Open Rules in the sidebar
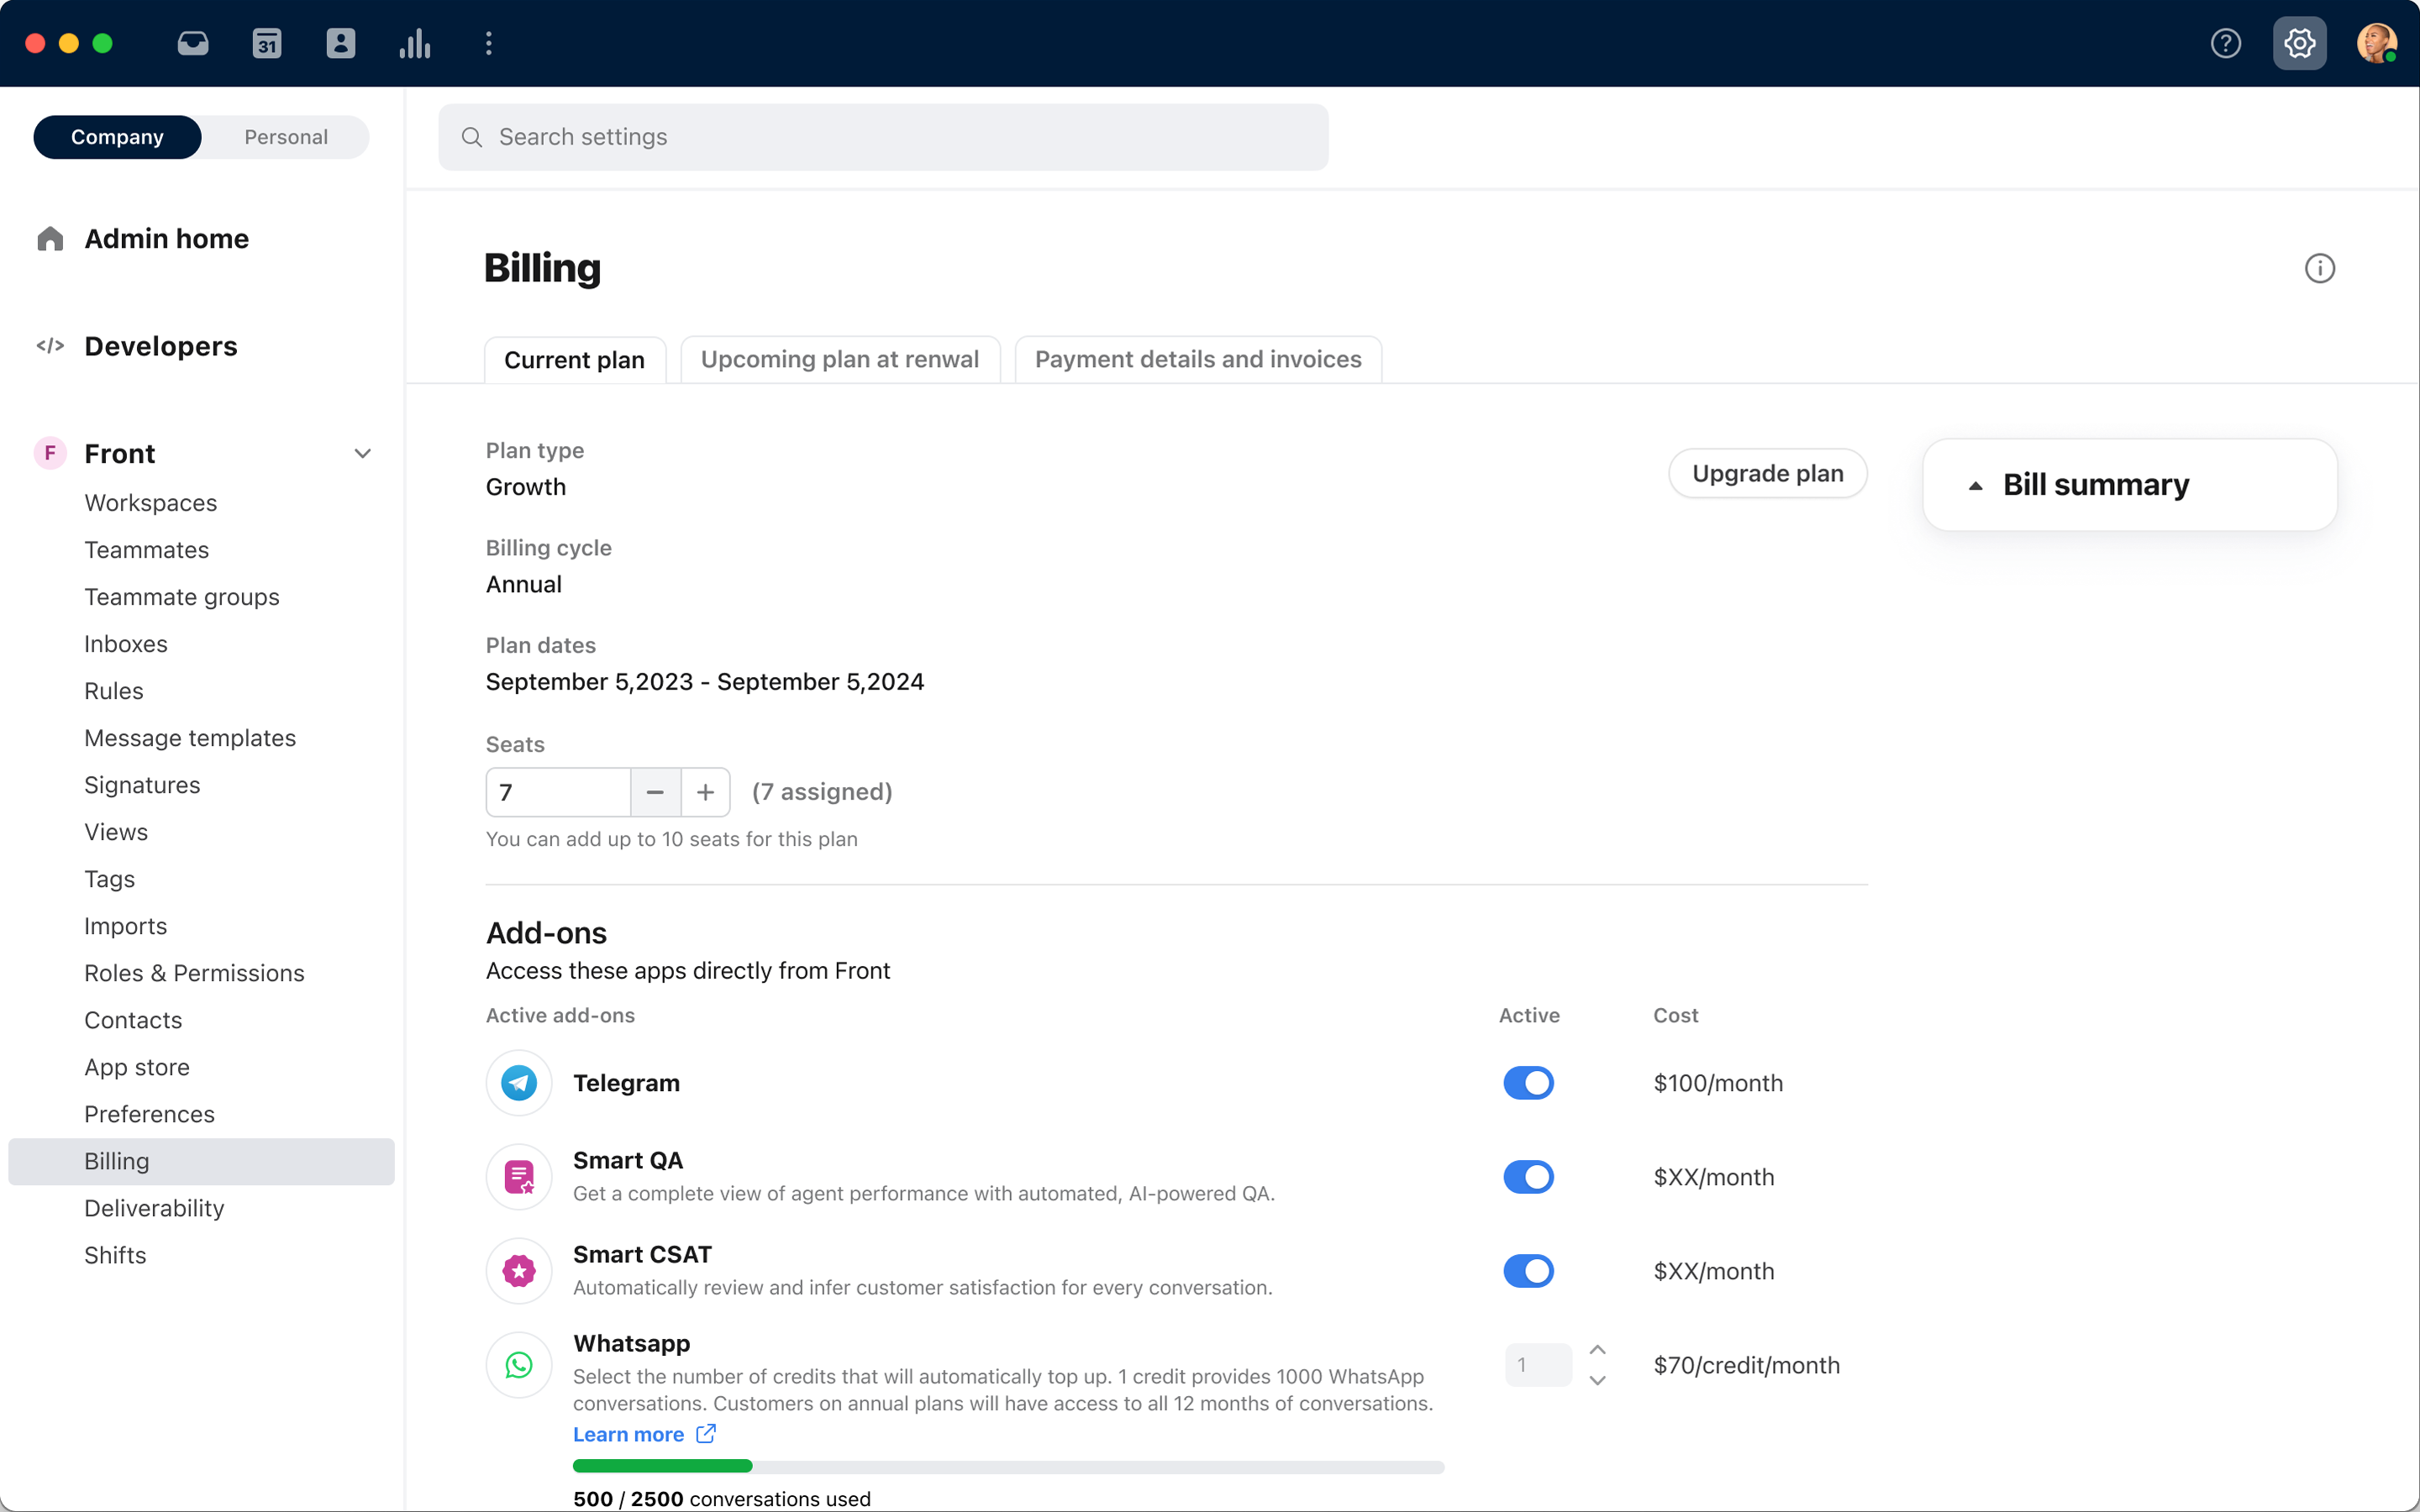 coord(114,691)
